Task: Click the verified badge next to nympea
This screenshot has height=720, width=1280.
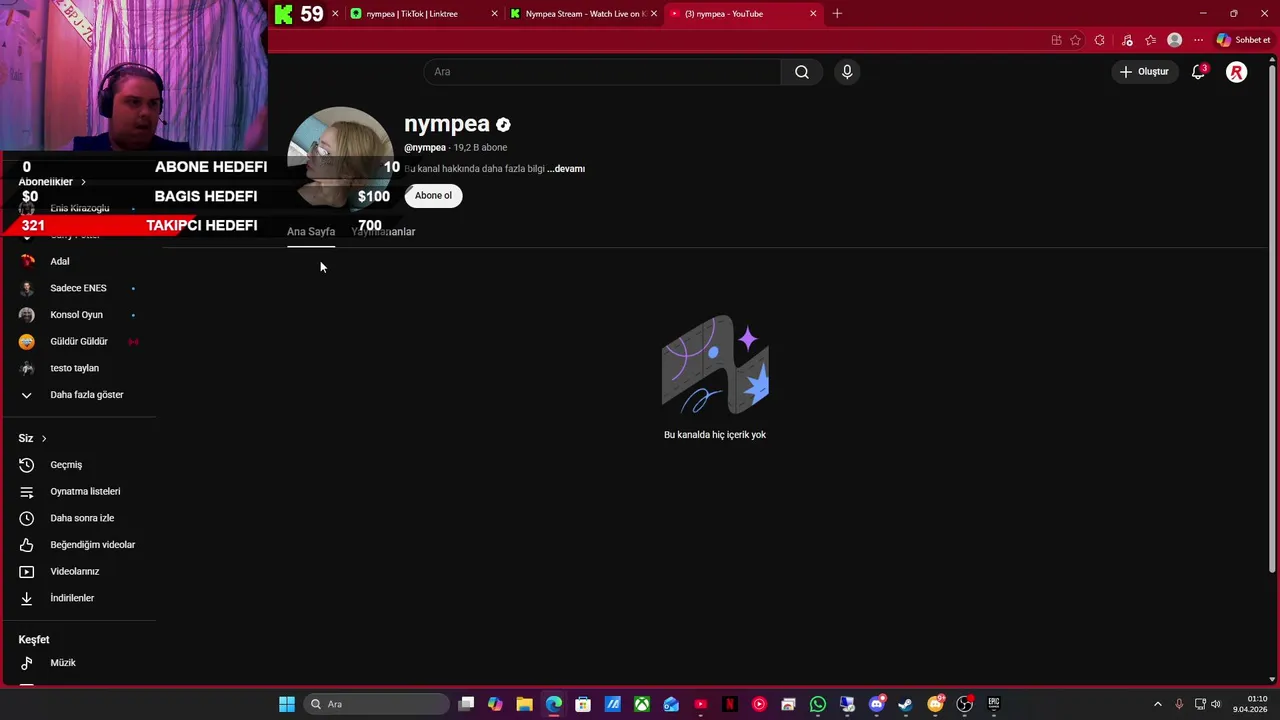Action: click(x=503, y=125)
